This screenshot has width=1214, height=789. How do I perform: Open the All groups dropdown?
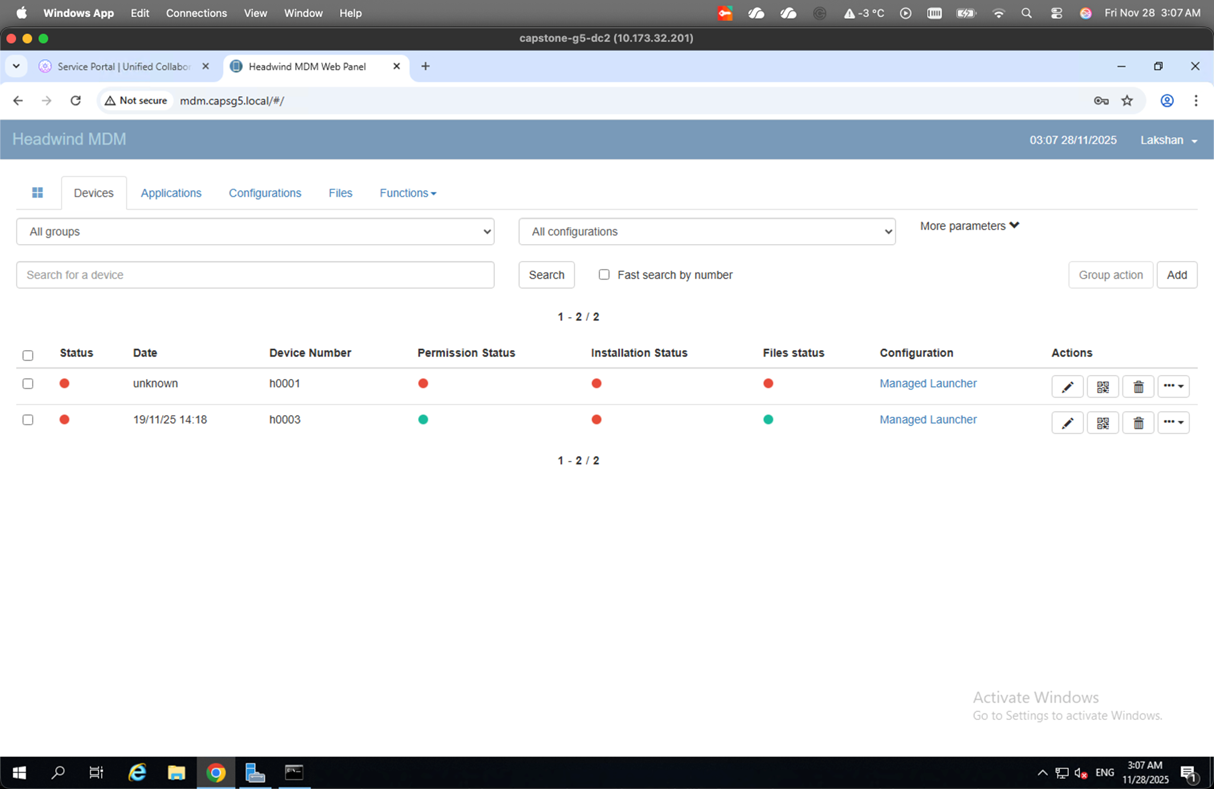tap(255, 232)
